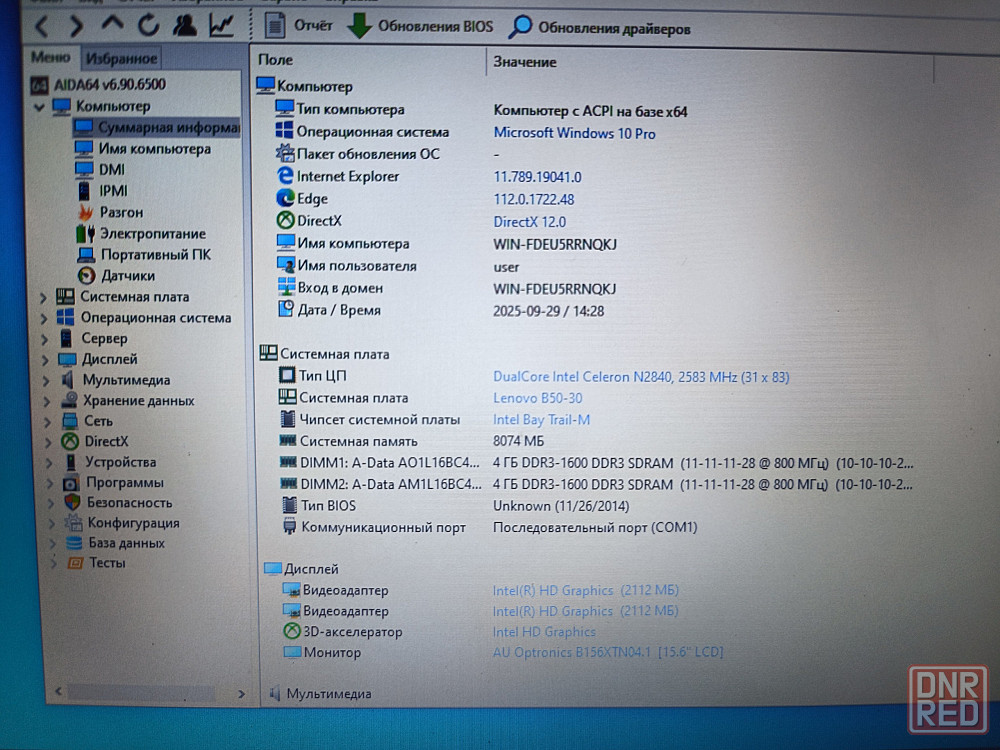
Task: Go up one level with Up arrow
Action: click(x=113, y=25)
